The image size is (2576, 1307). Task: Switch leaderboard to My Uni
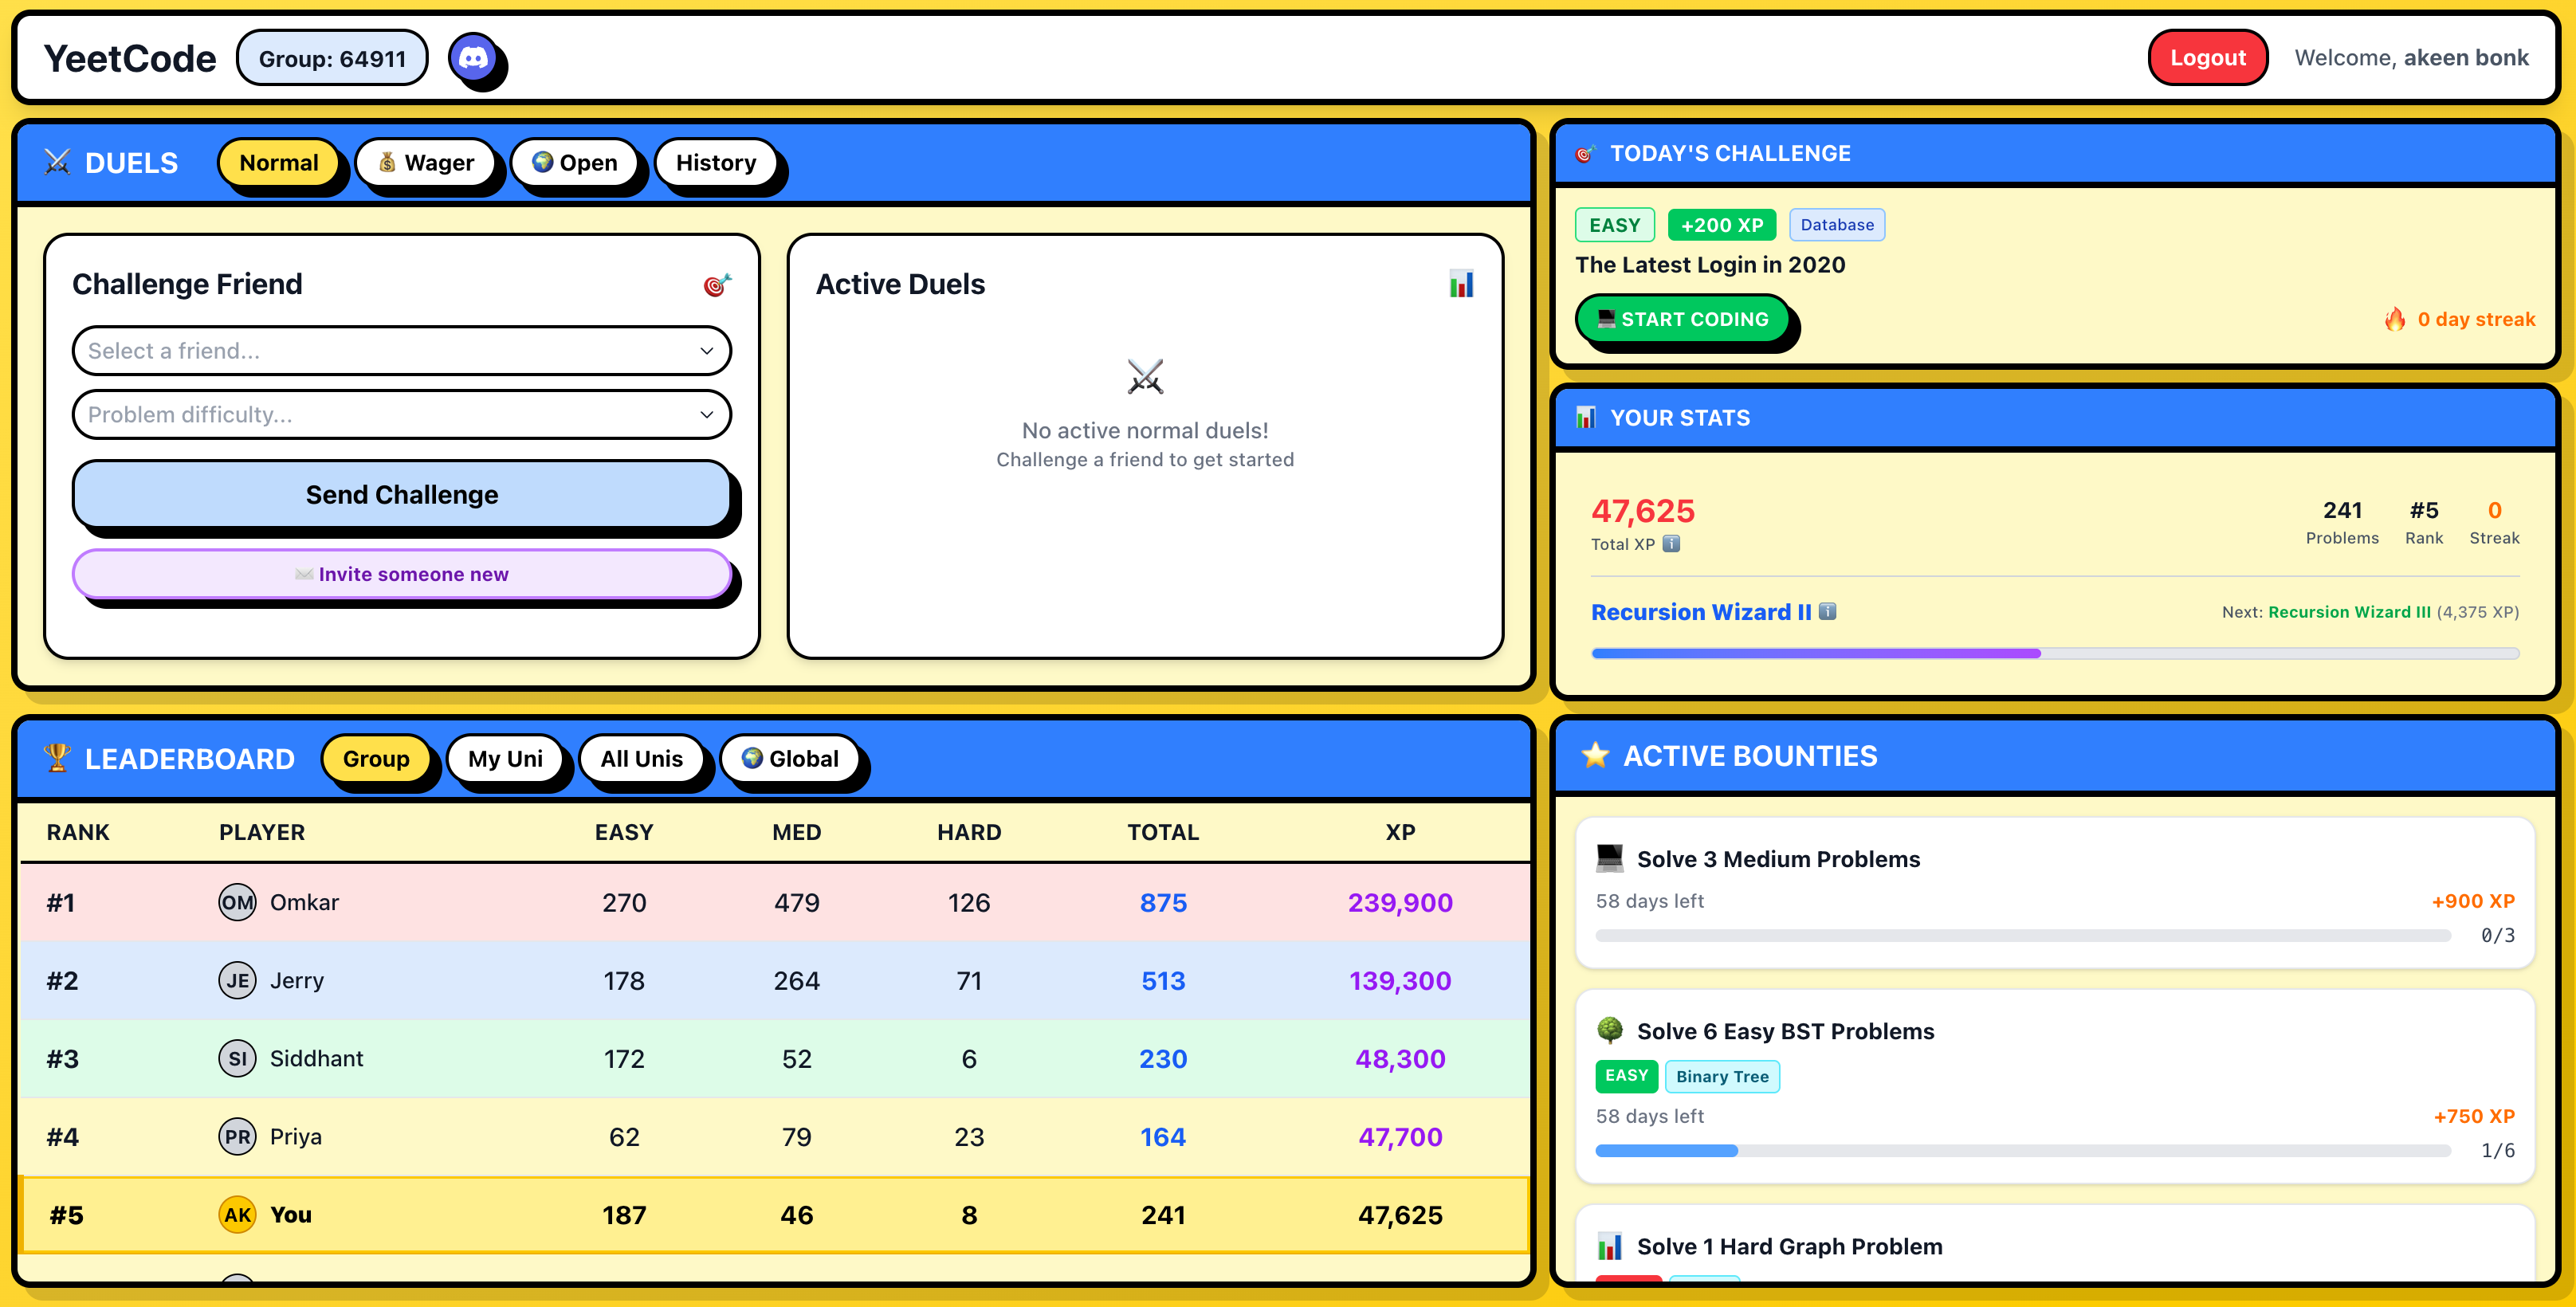505,759
